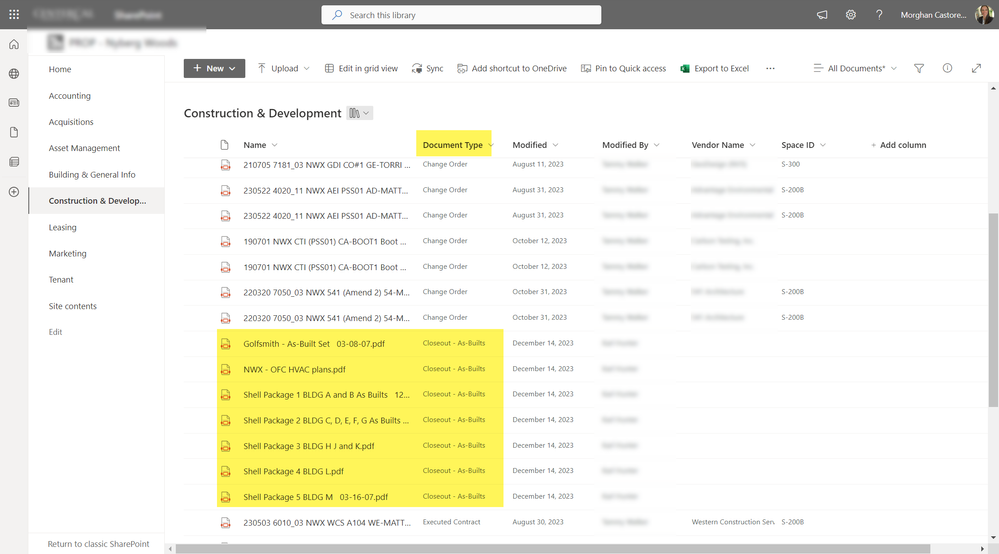This screenshot has height=554, width=999.
Task: Click PDF icon for 210705 7181_03 NWX GDI
Action: tap(226, 165)
